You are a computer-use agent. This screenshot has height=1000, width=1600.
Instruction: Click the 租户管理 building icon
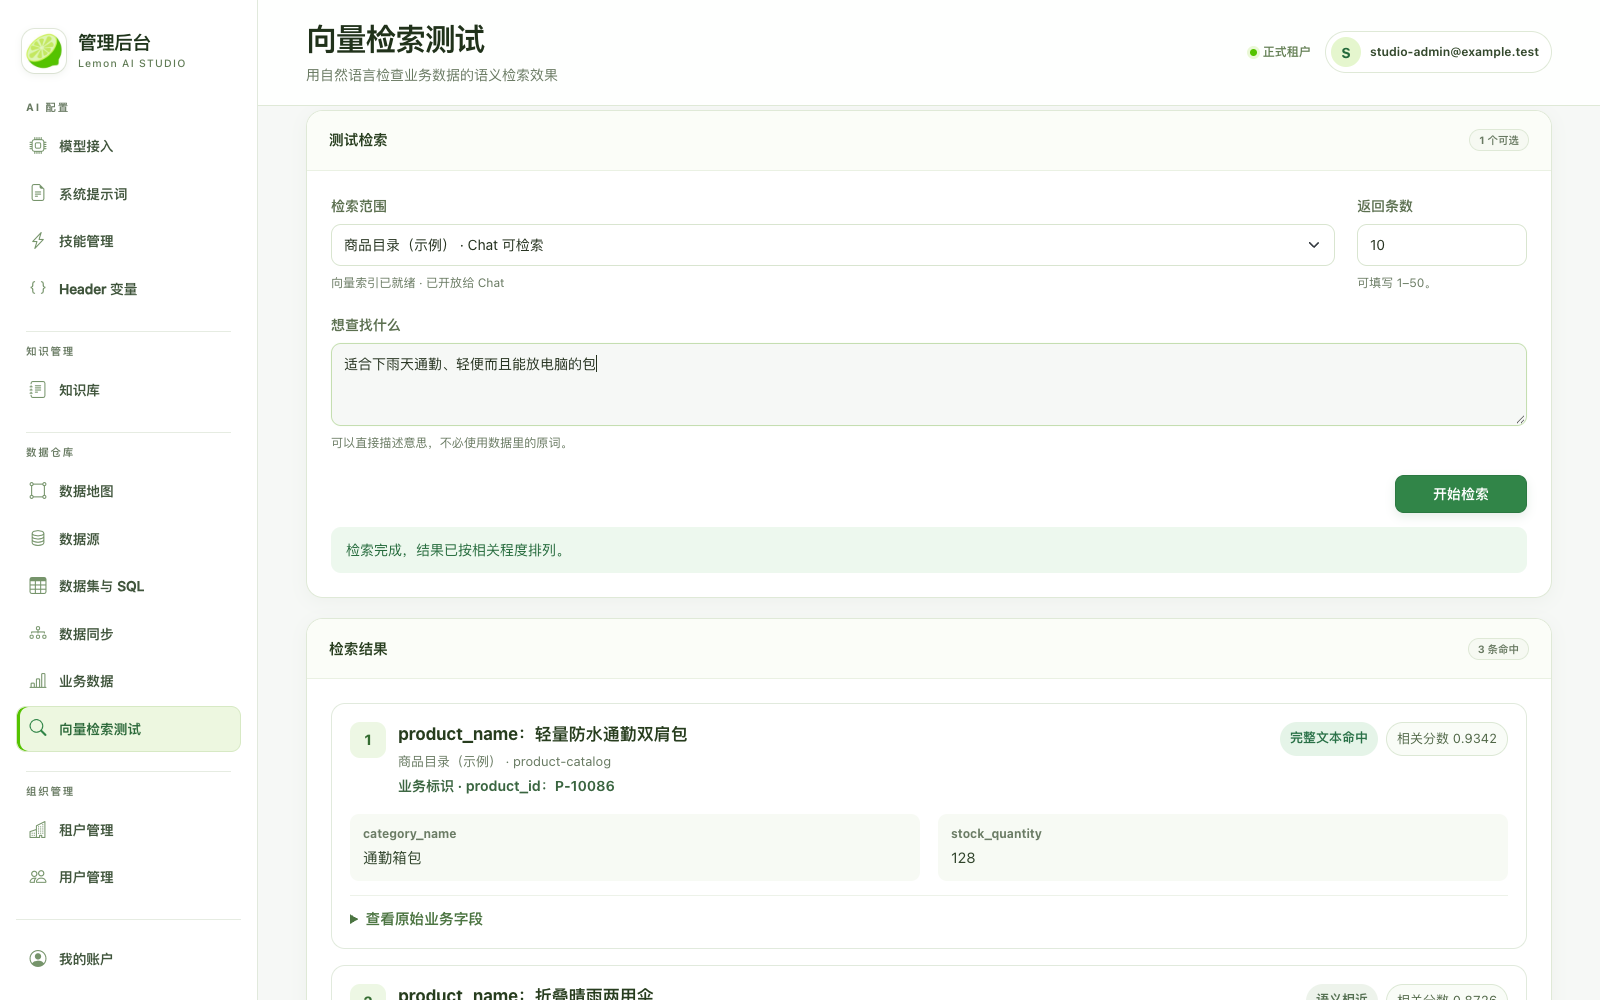tap(38, 830)
